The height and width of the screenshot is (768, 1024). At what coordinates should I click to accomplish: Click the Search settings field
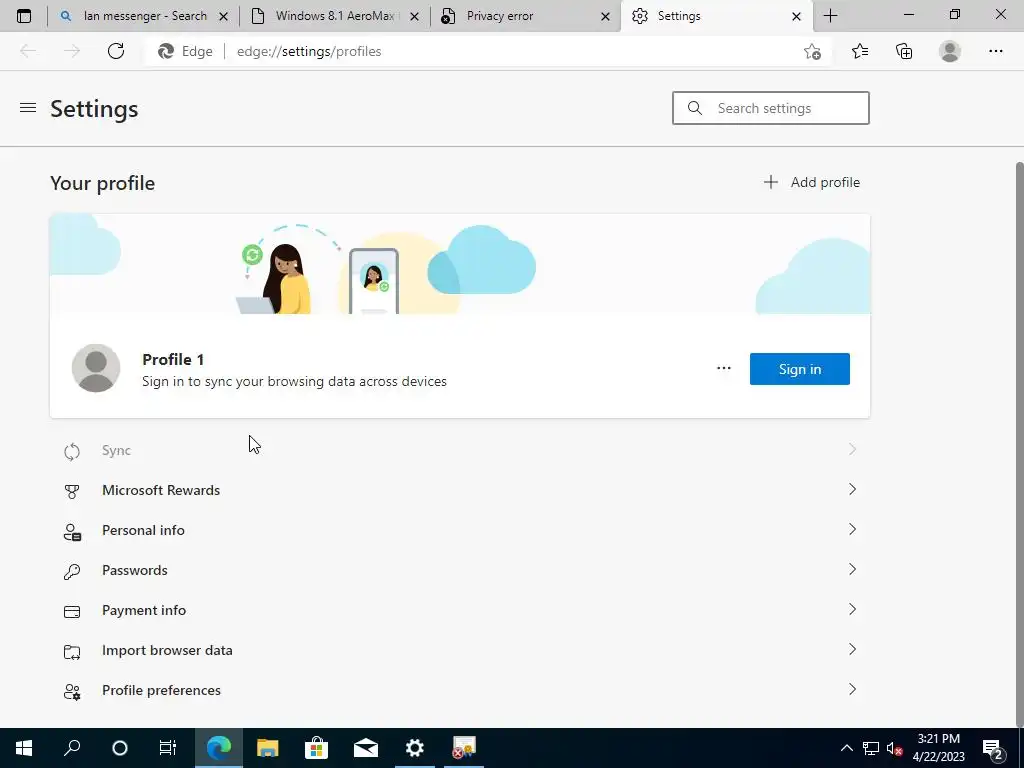click(771, 108)
